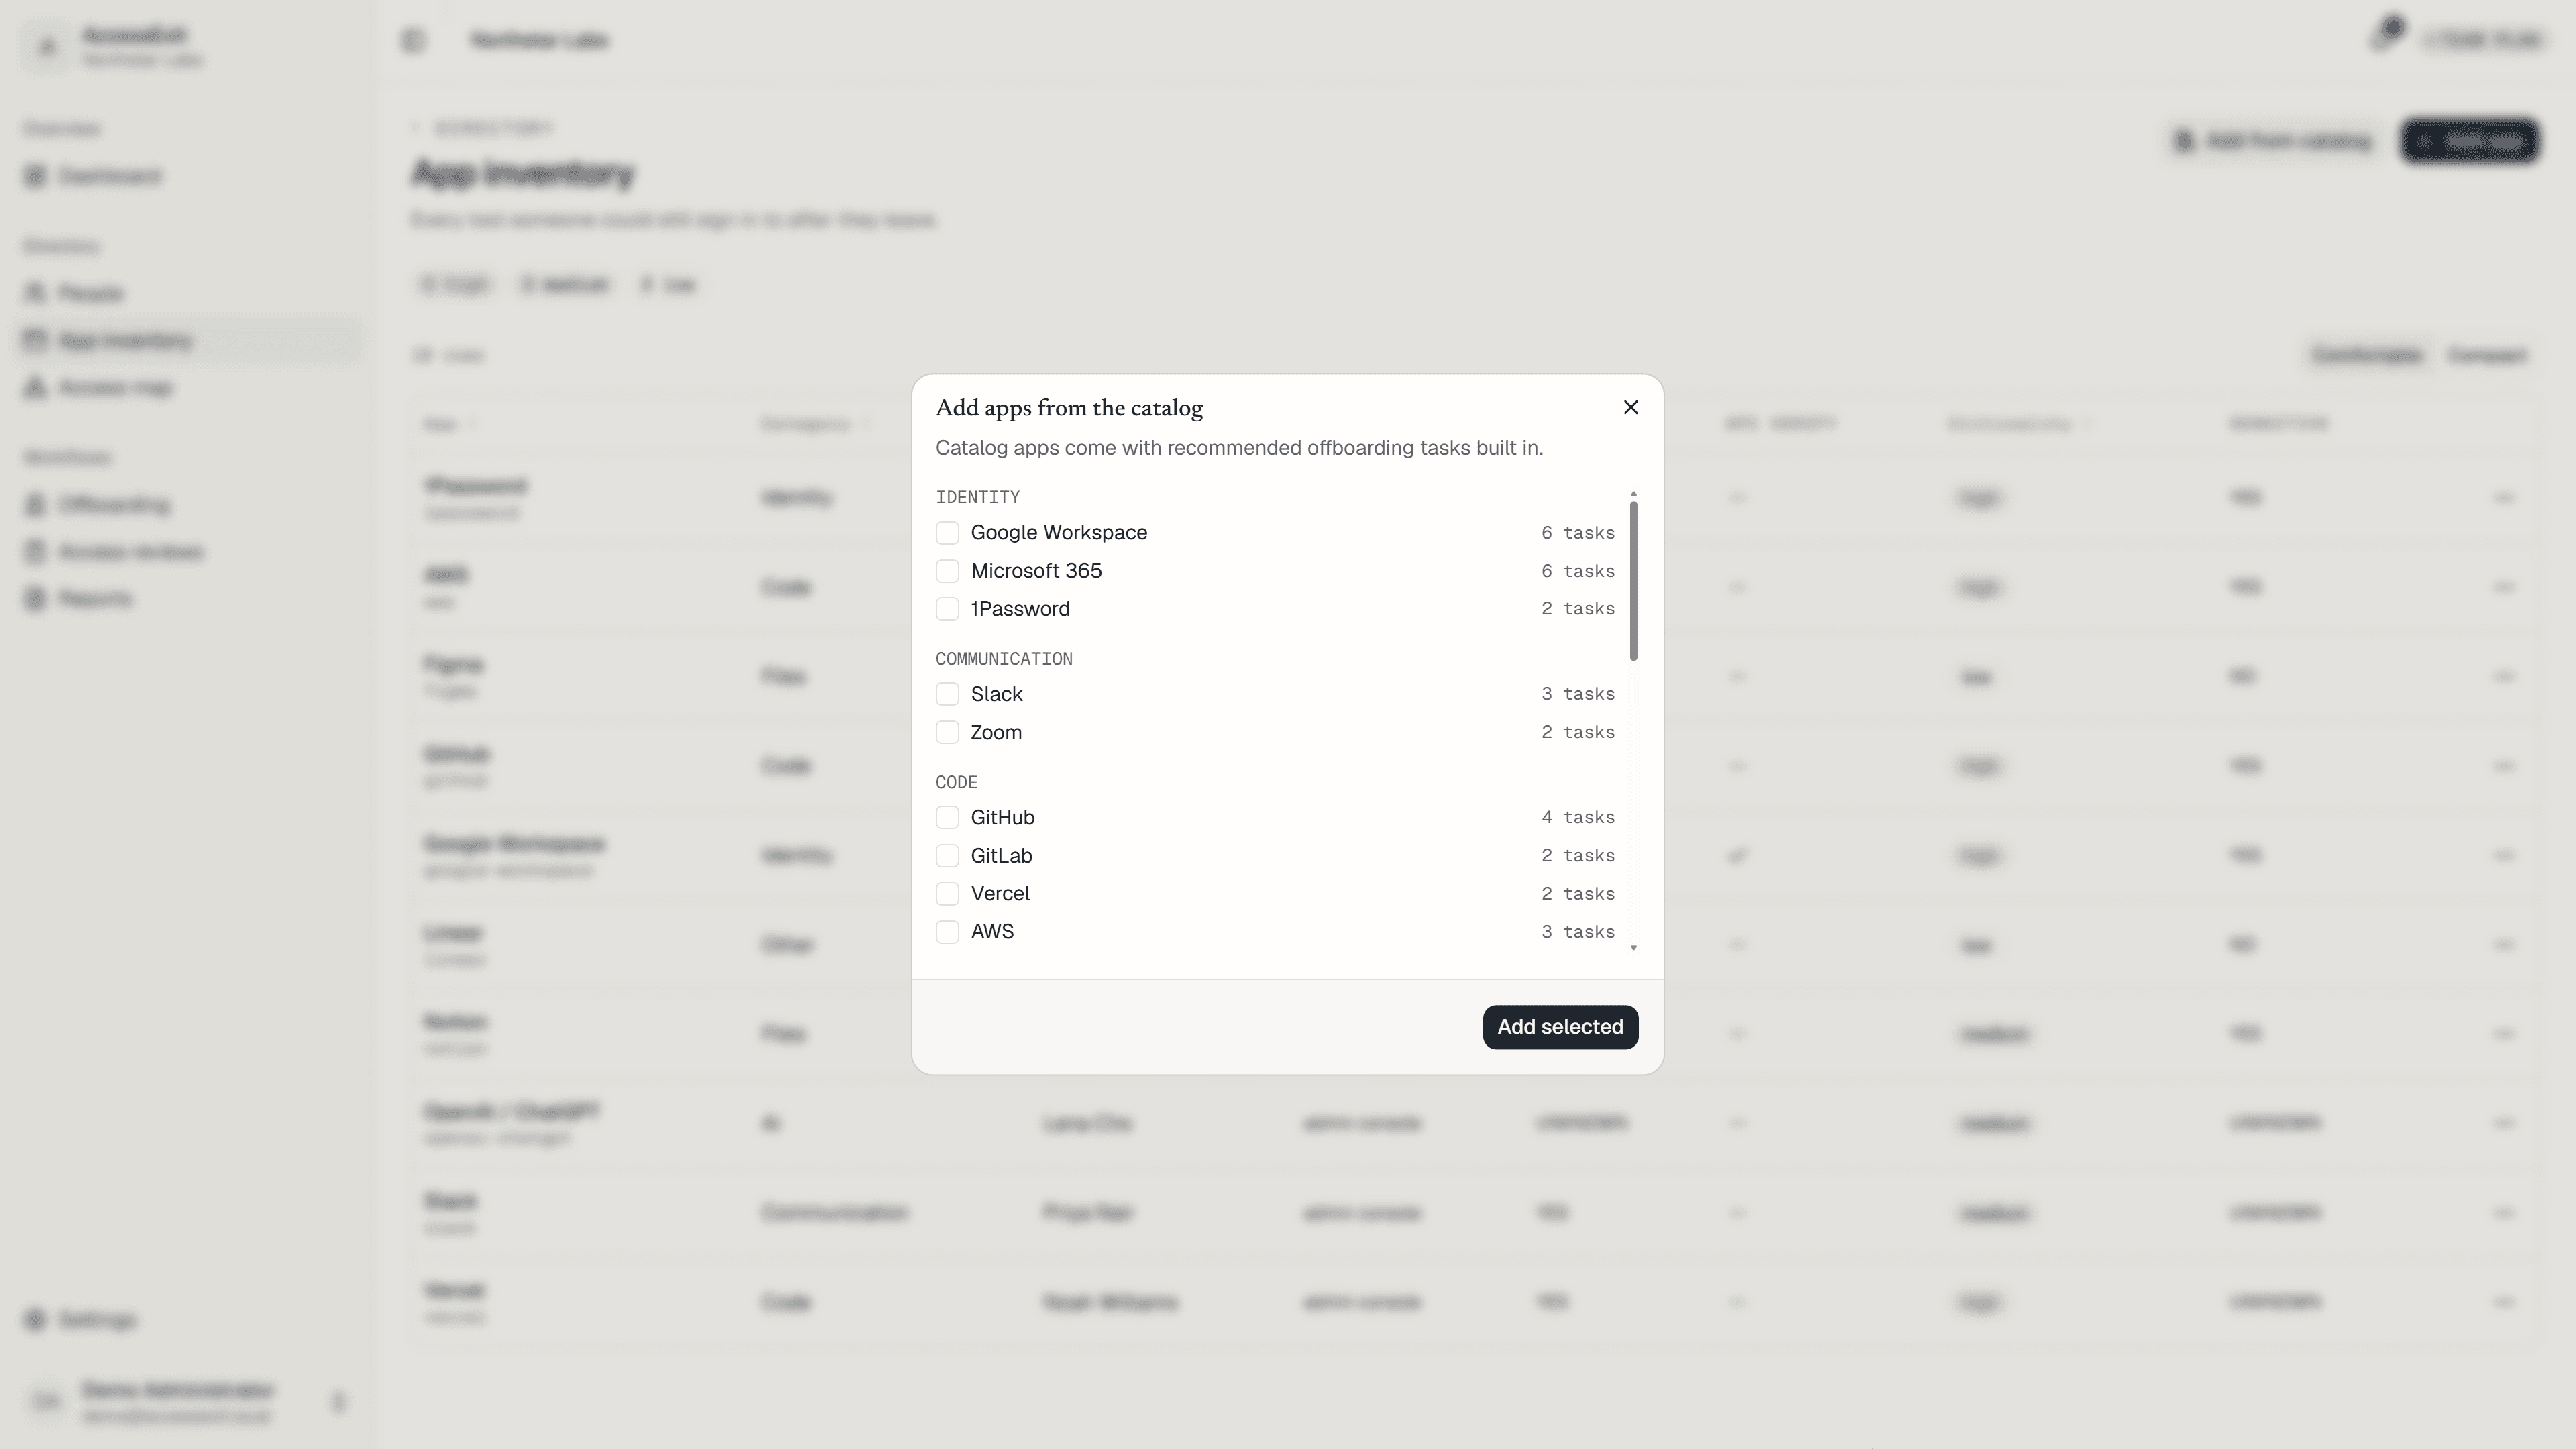Click the '3 tasks' count for Slack
The width and height of the screenshot is (2576, 1449).
point(1578,694)
